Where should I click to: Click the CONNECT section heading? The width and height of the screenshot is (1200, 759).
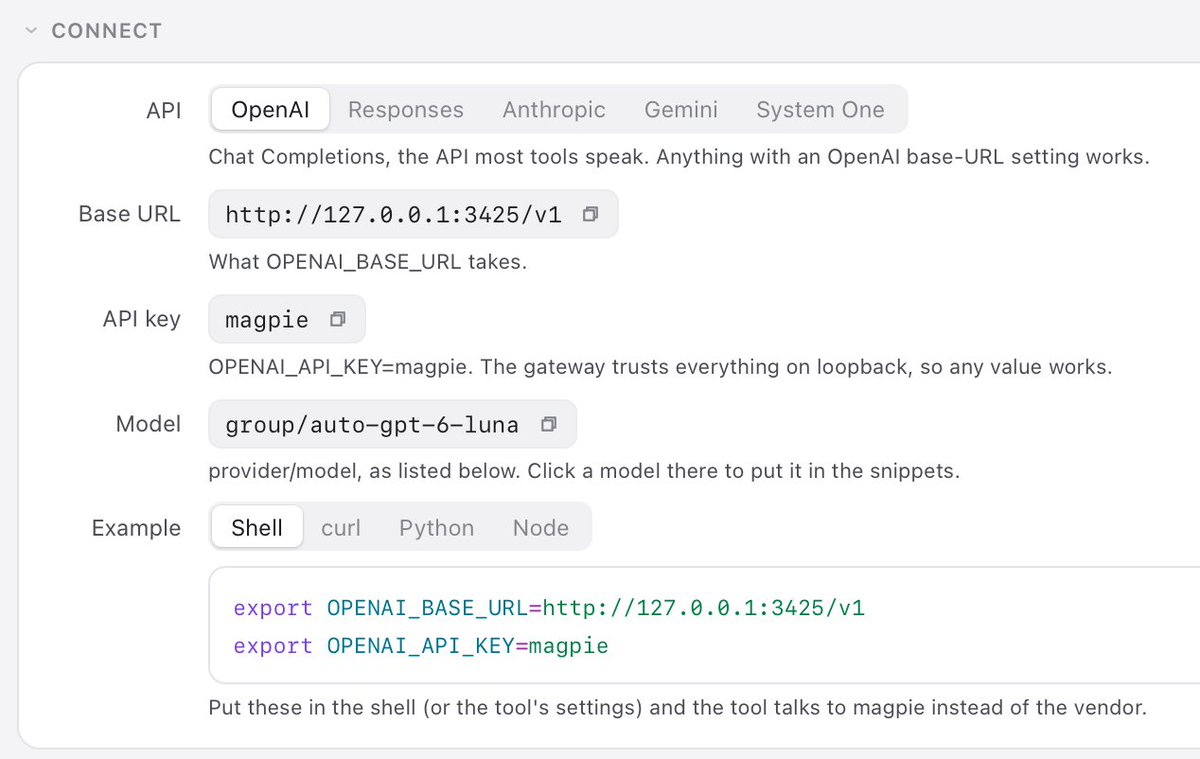pos(106,31)
